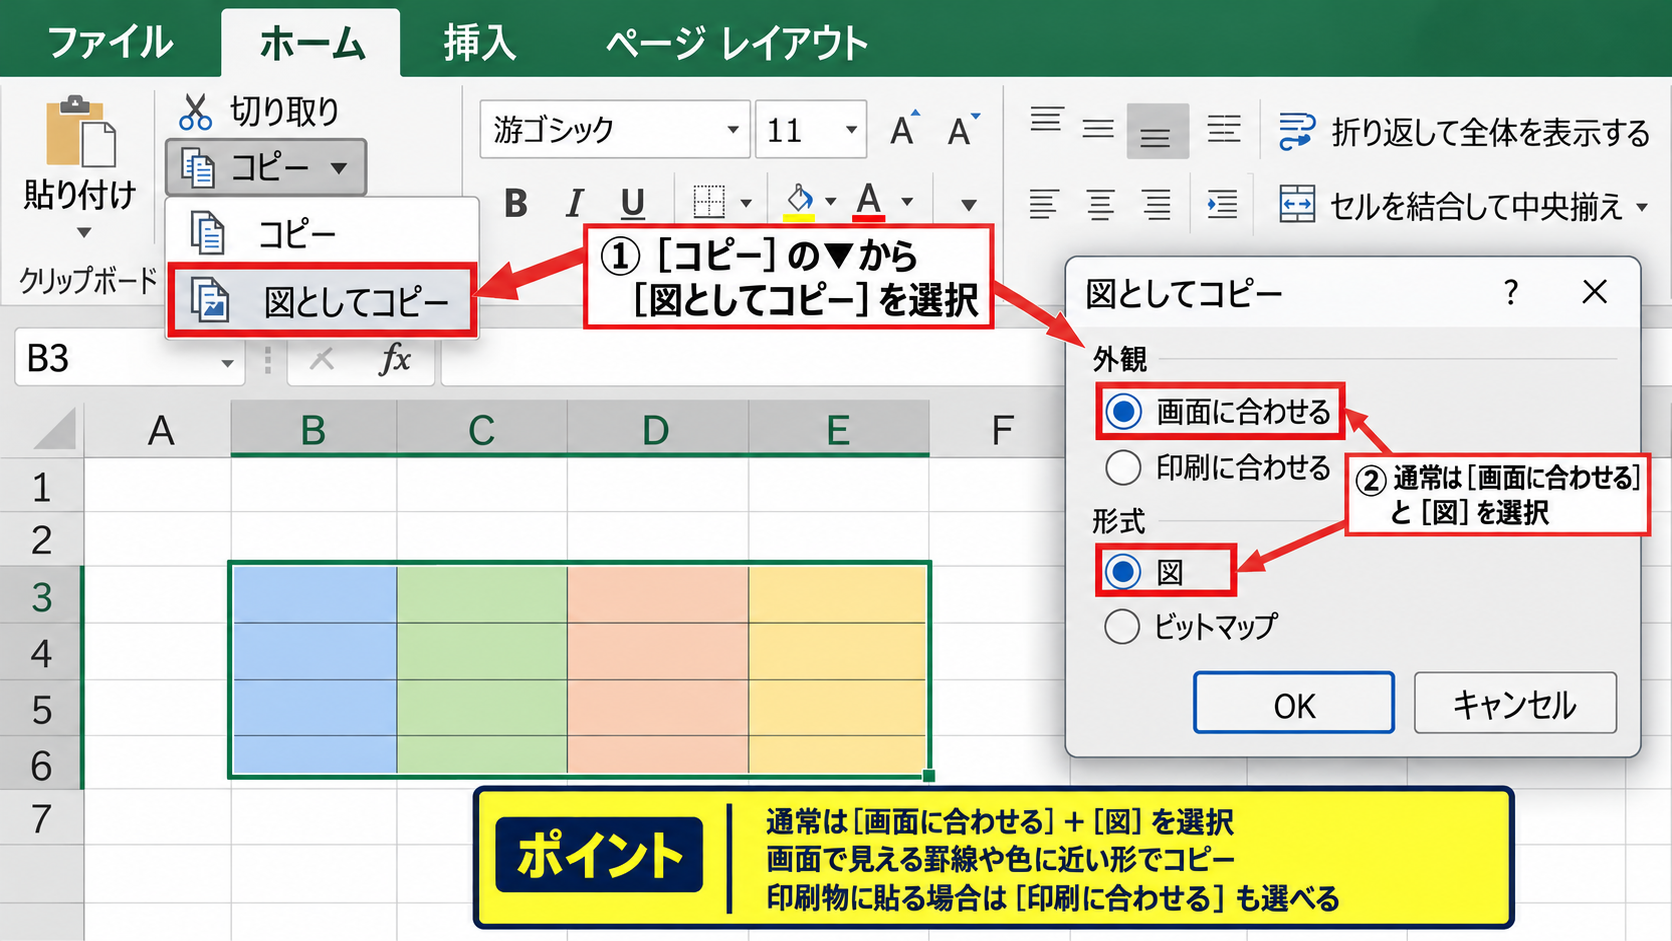Increase font size with large A
The image size is (1672, 941).
coord(905,129)
